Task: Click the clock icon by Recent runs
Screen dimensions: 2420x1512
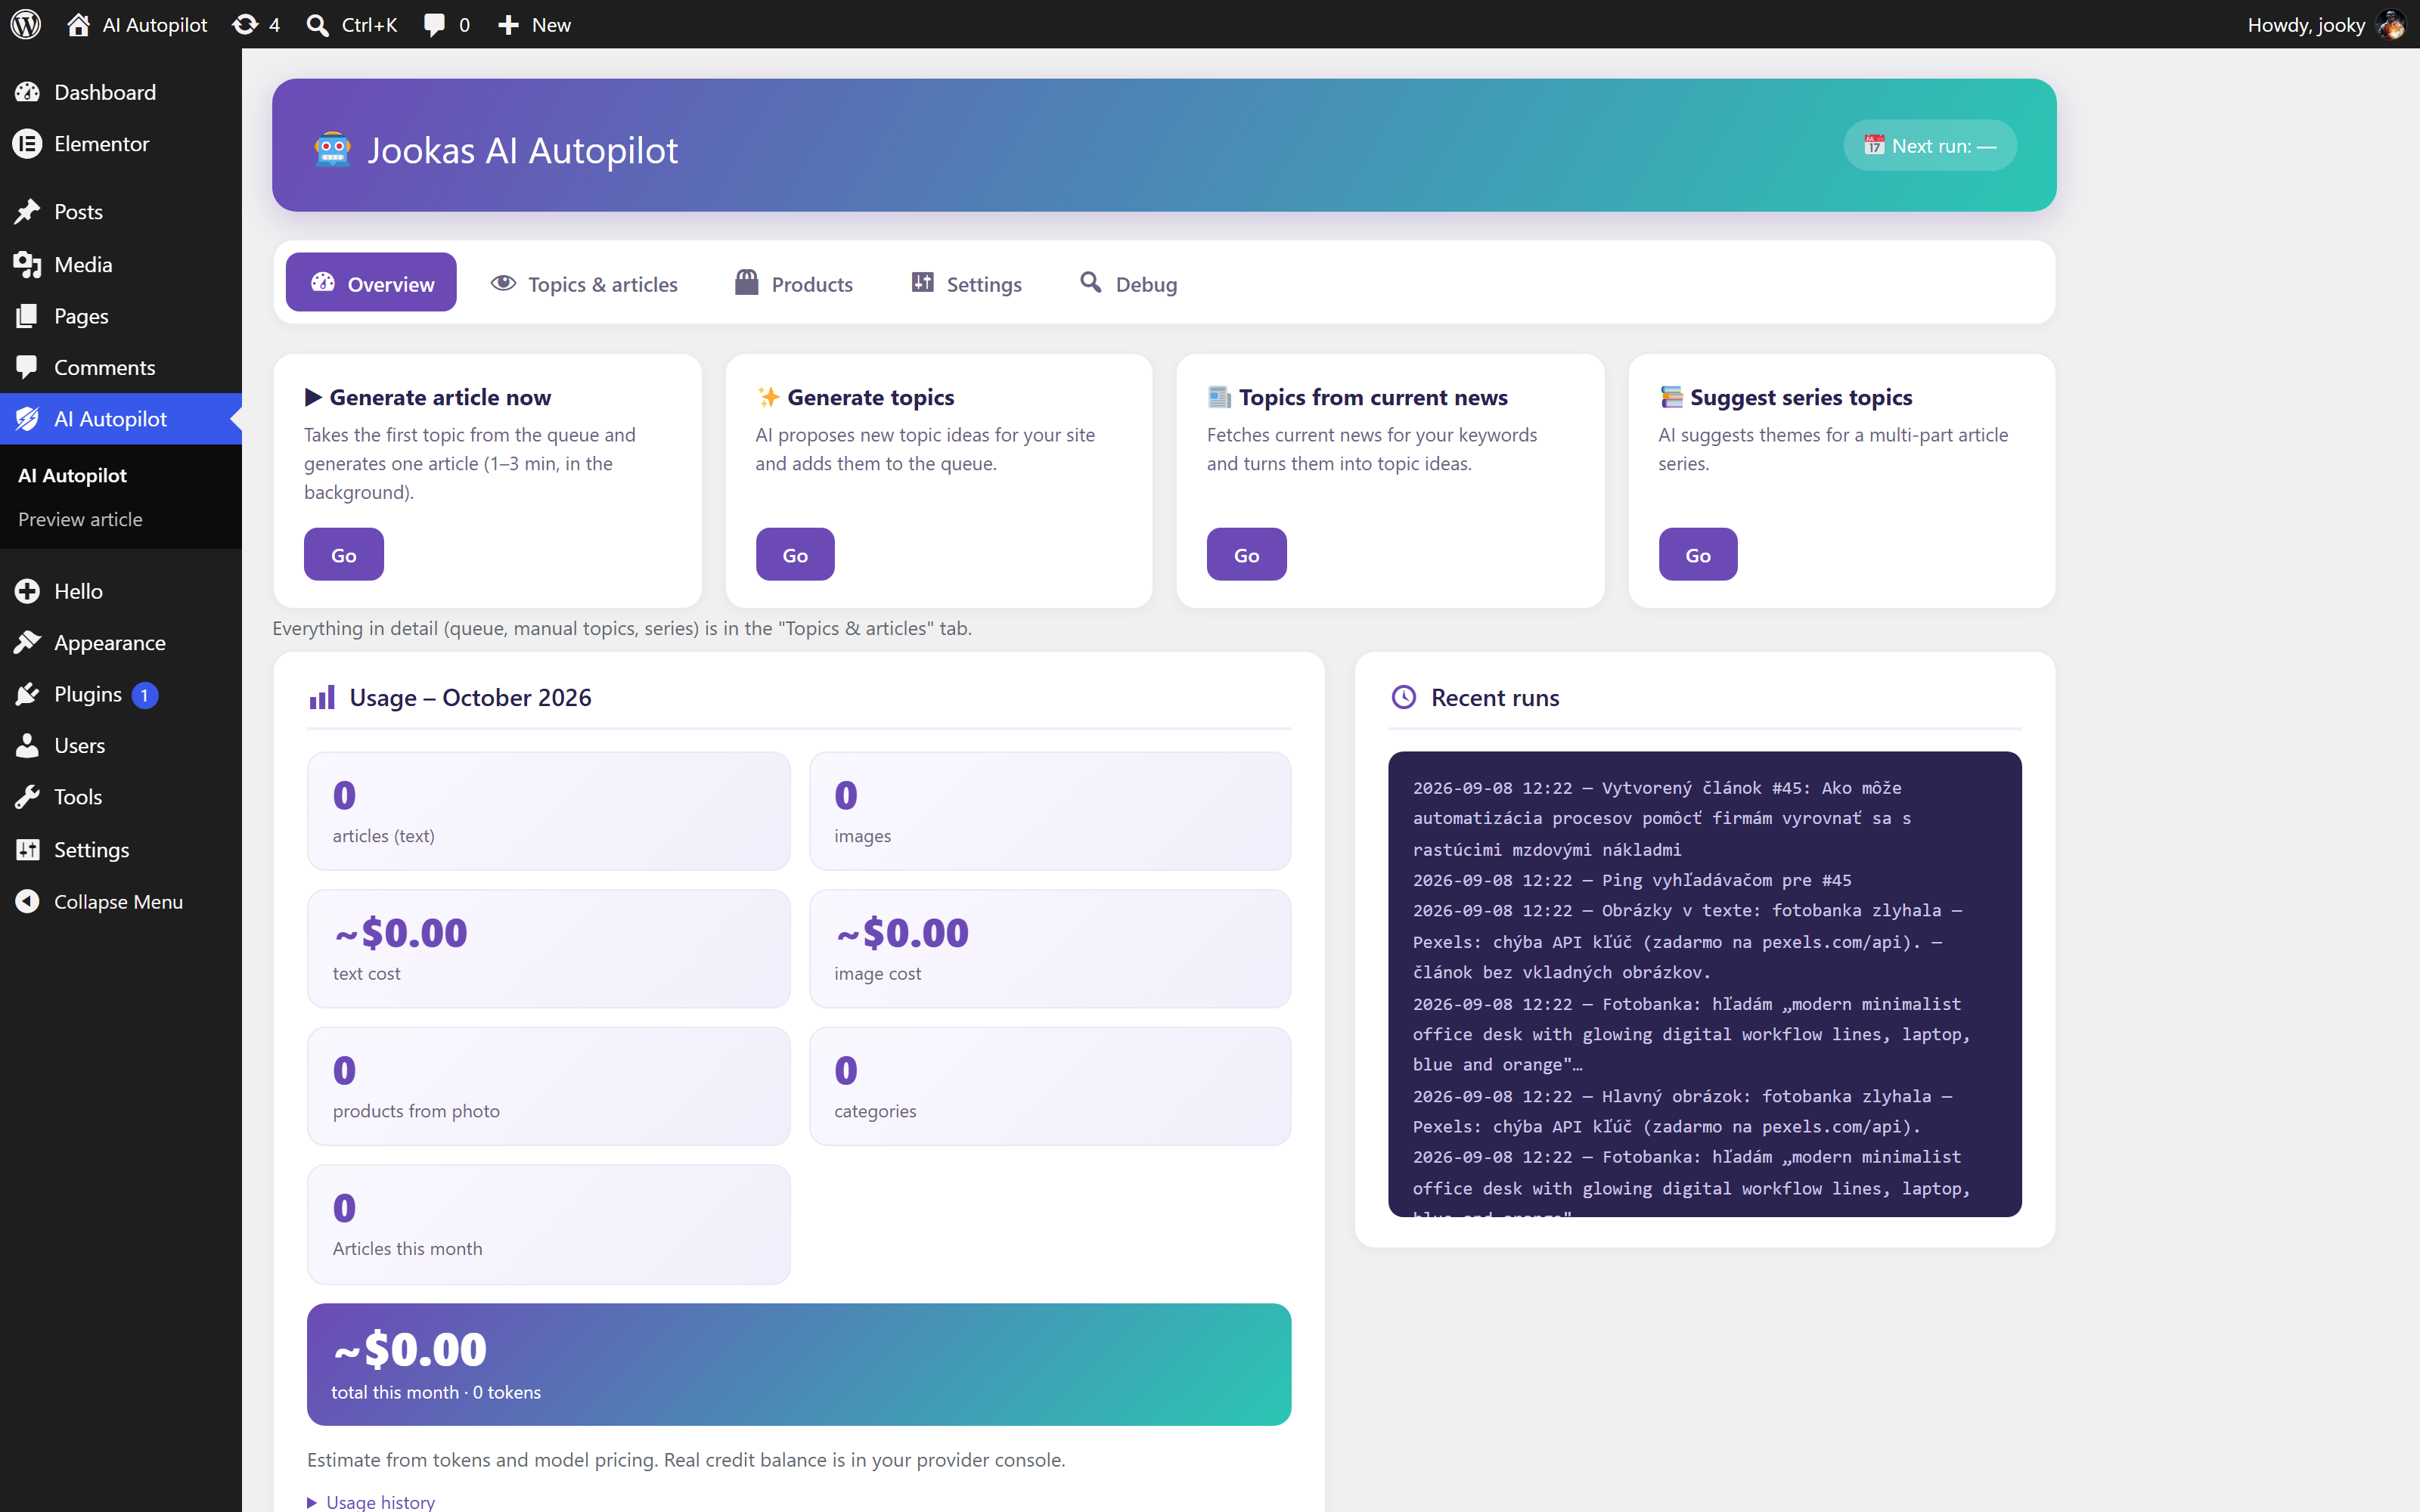Action: tap(1404, 698)
